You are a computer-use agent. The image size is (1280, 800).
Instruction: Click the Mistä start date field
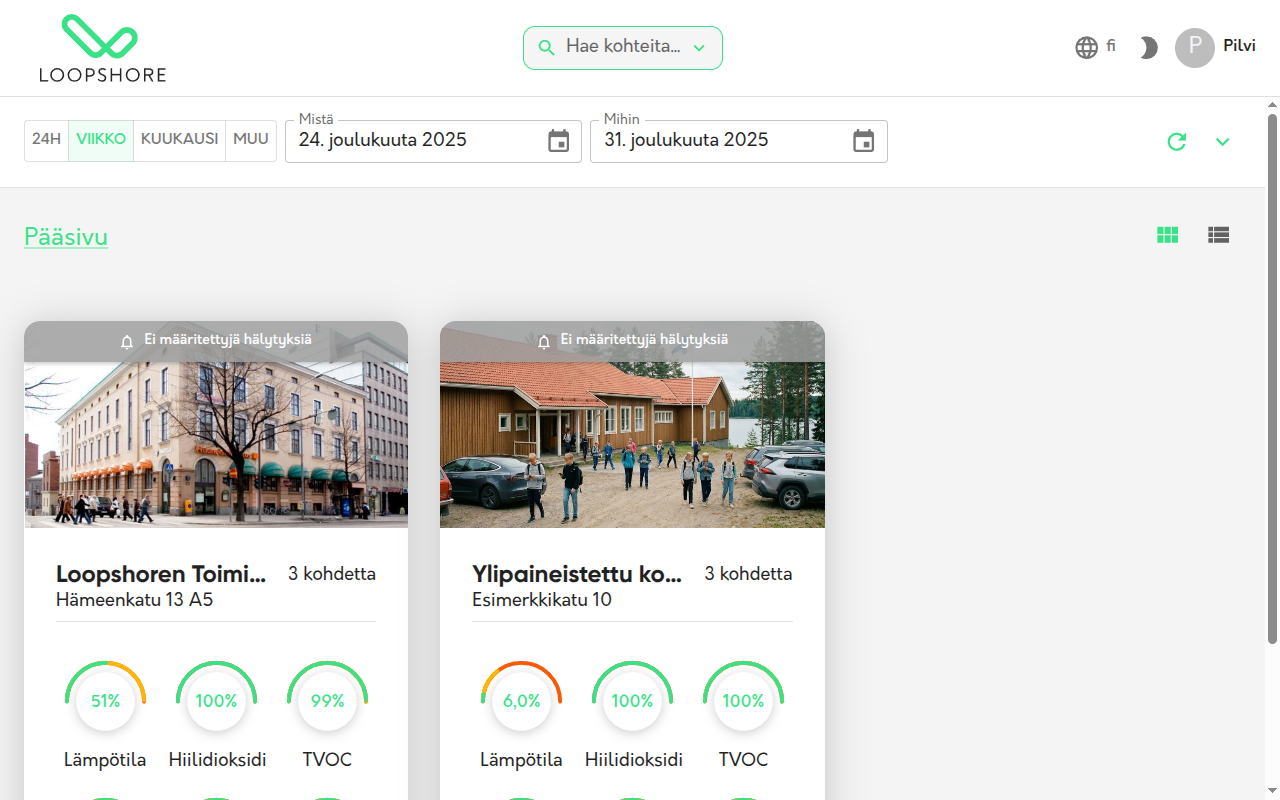433,141
